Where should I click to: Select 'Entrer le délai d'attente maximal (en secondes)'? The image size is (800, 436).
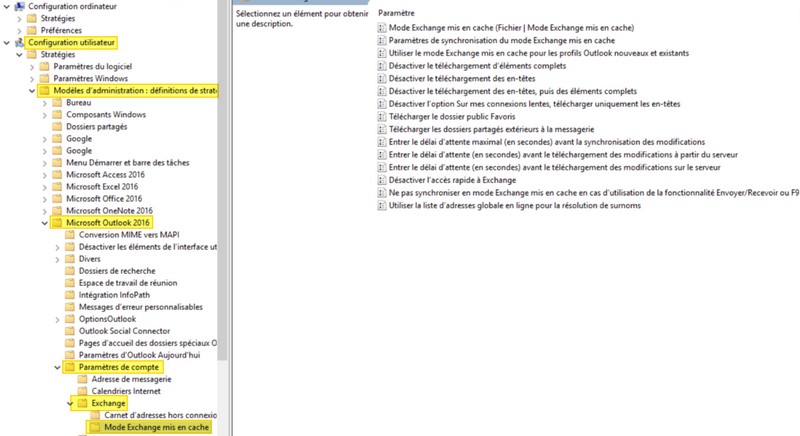546,142
